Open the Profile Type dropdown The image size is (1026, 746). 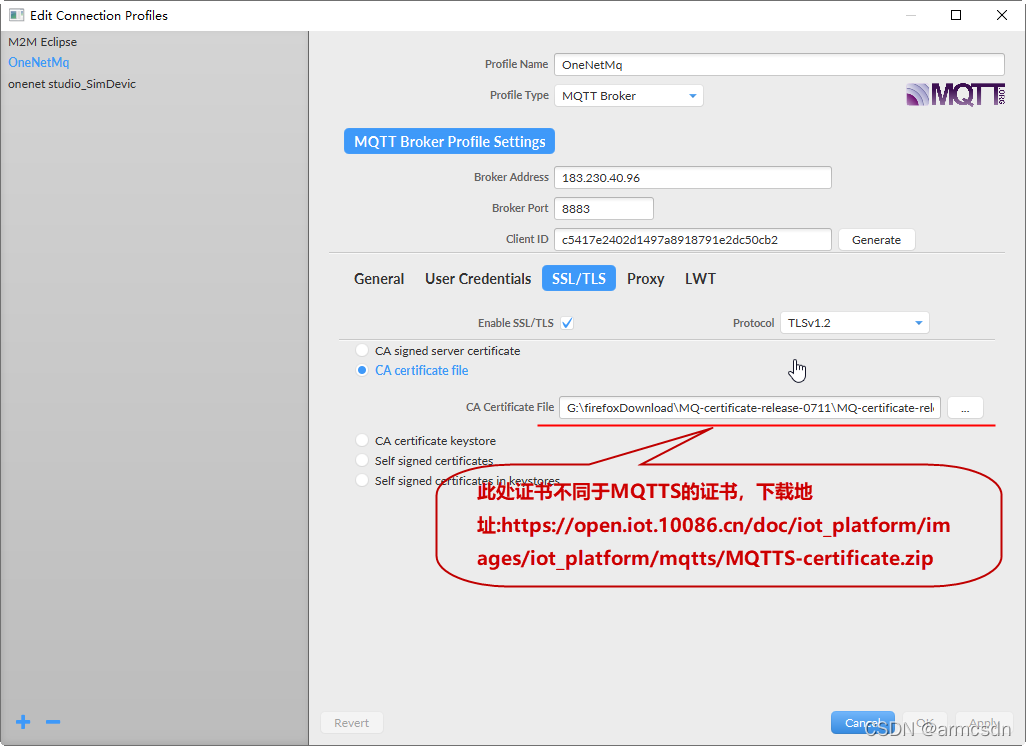(629, 96)
